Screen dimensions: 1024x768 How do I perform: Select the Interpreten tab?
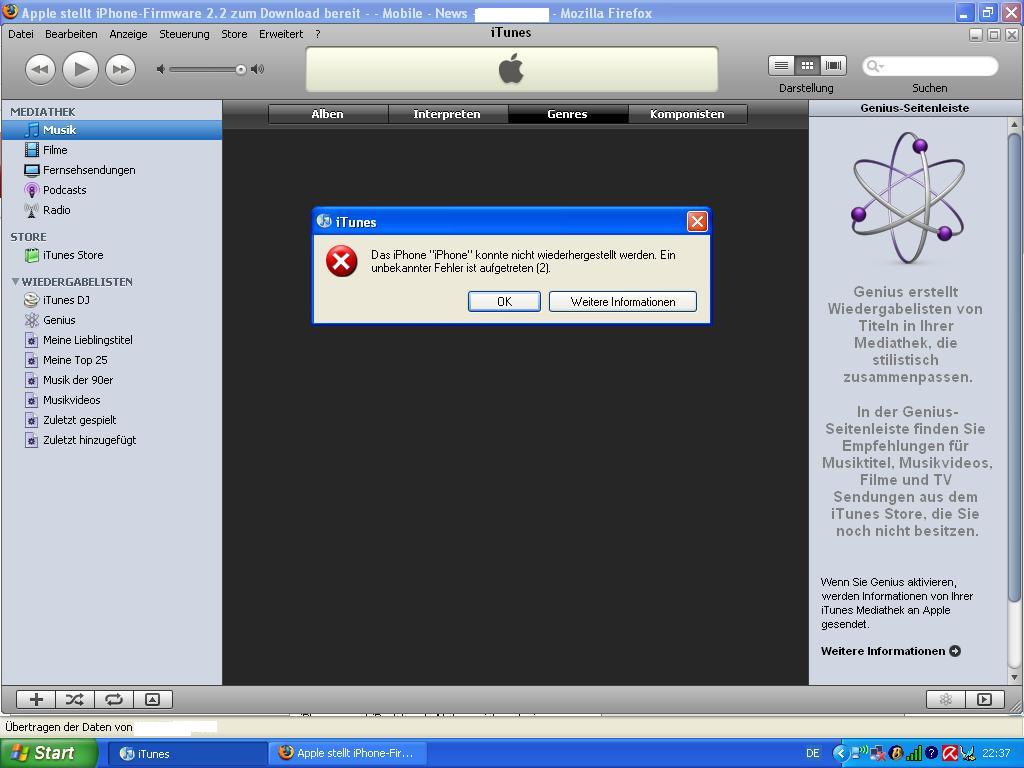(x=447, y=114)
